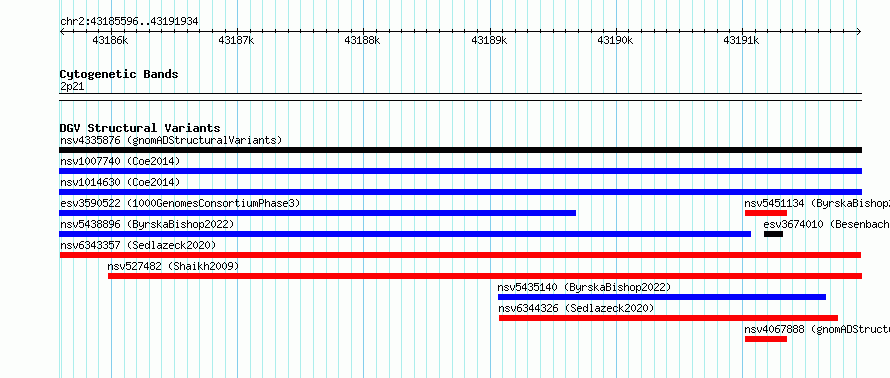Click the 43188k ruler position

pyautogui.click(x=362, y=40)
